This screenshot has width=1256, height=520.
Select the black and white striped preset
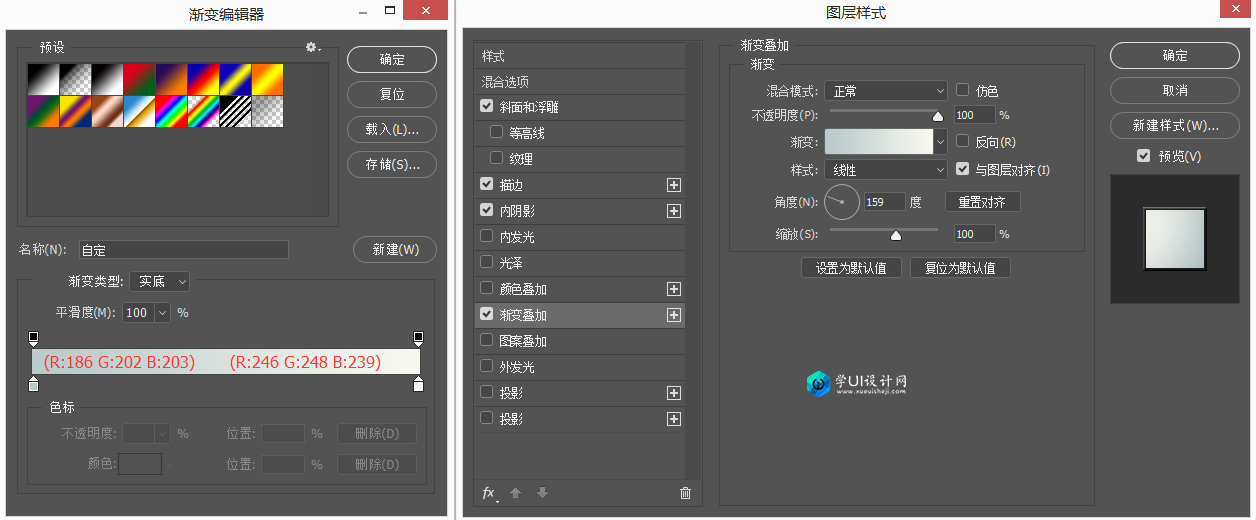[235, 110]
